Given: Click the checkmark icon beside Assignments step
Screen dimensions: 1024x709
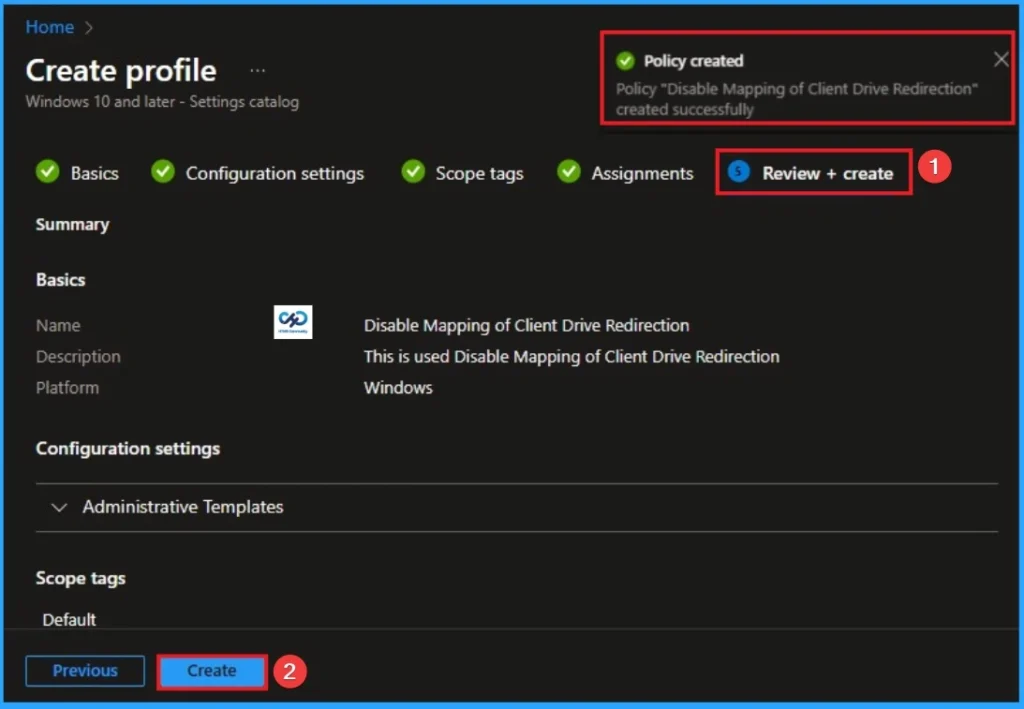Looking at the screenshot, I should tap(569, 172).
